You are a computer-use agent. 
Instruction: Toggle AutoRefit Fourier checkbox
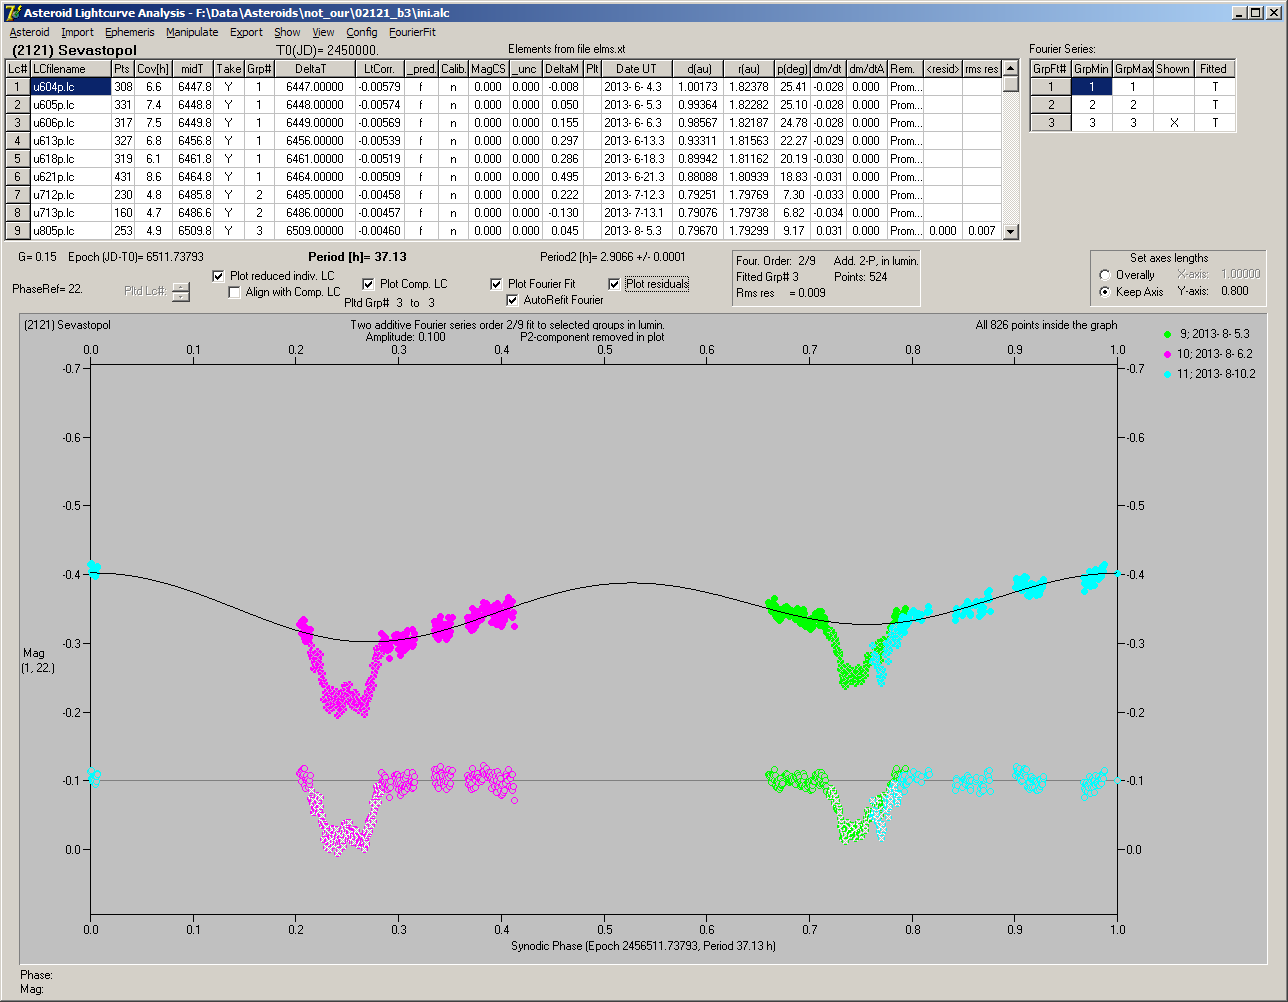(x=513, y=300)
